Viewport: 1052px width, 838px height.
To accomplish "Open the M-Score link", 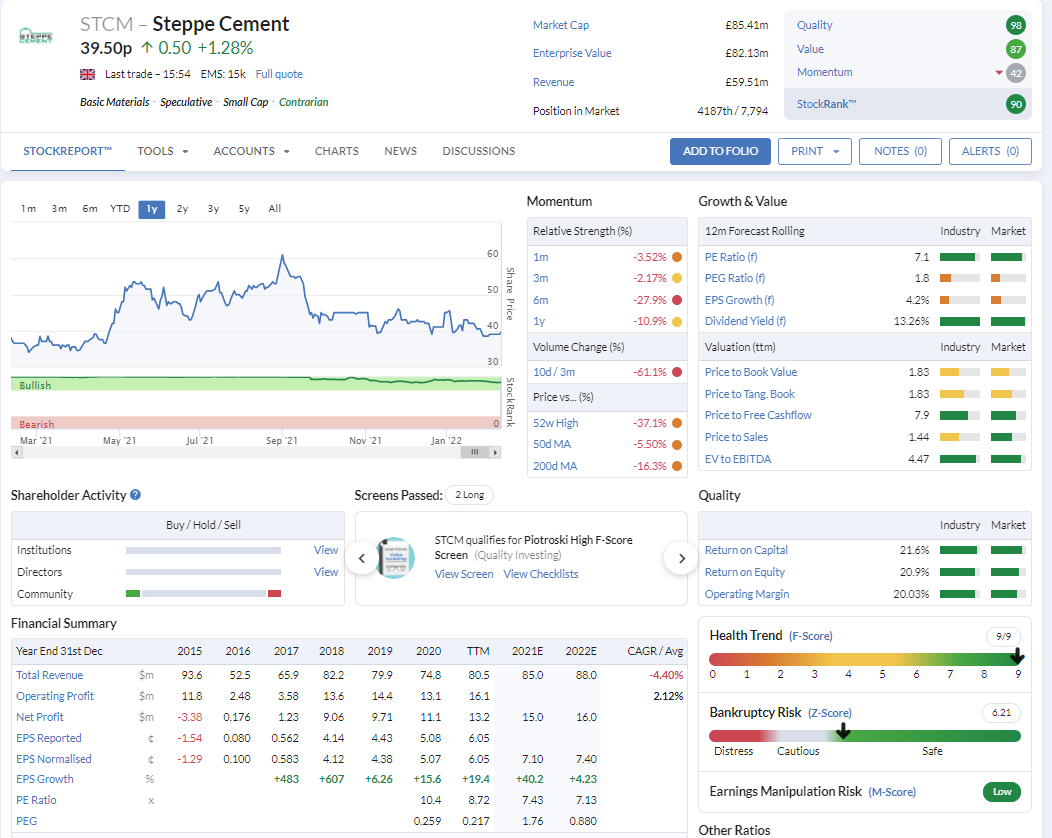I will pos(892,792).
